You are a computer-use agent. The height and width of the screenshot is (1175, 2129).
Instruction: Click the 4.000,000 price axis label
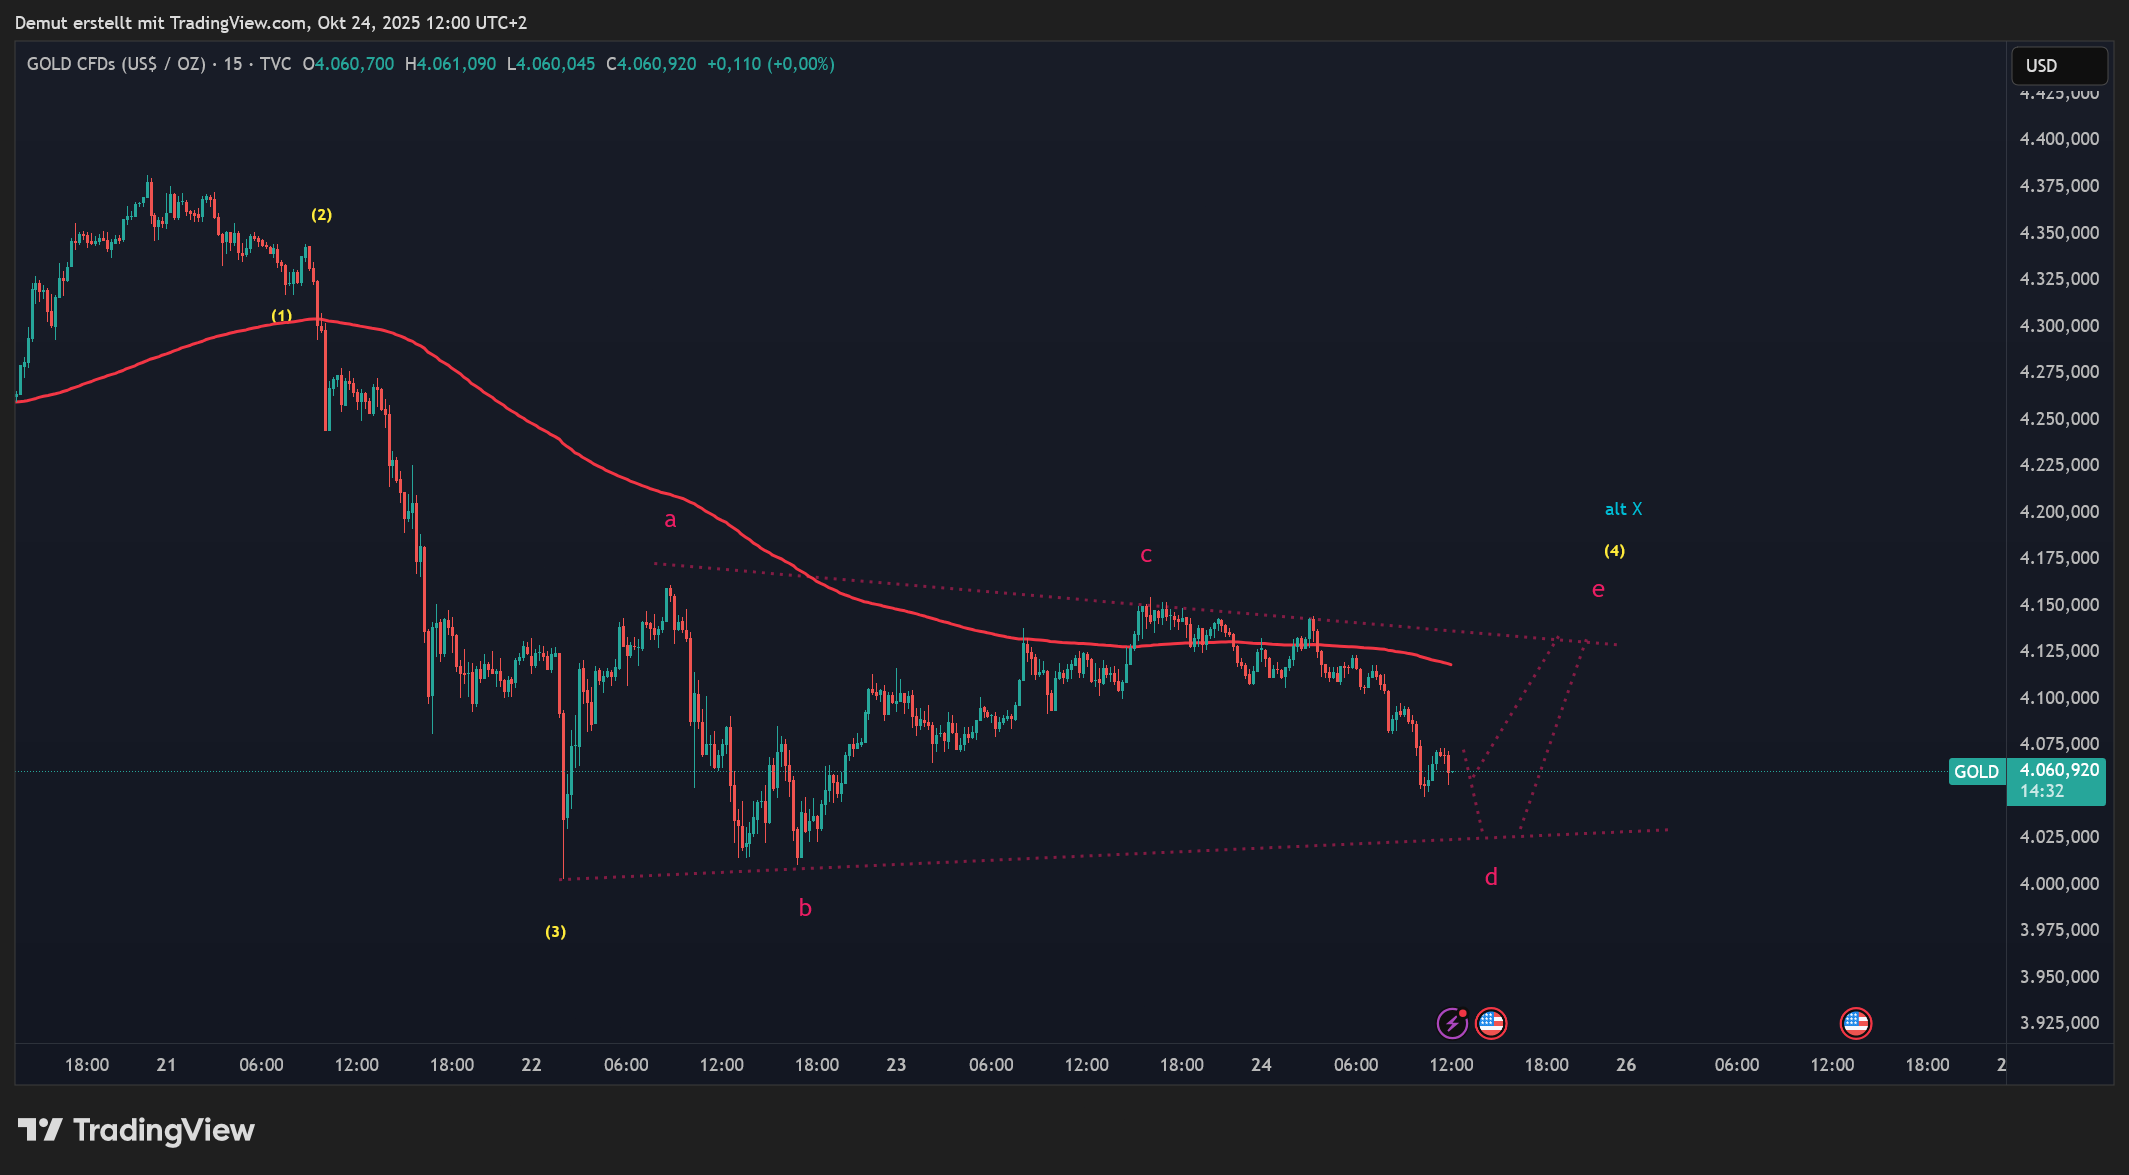click(2059, 884)
